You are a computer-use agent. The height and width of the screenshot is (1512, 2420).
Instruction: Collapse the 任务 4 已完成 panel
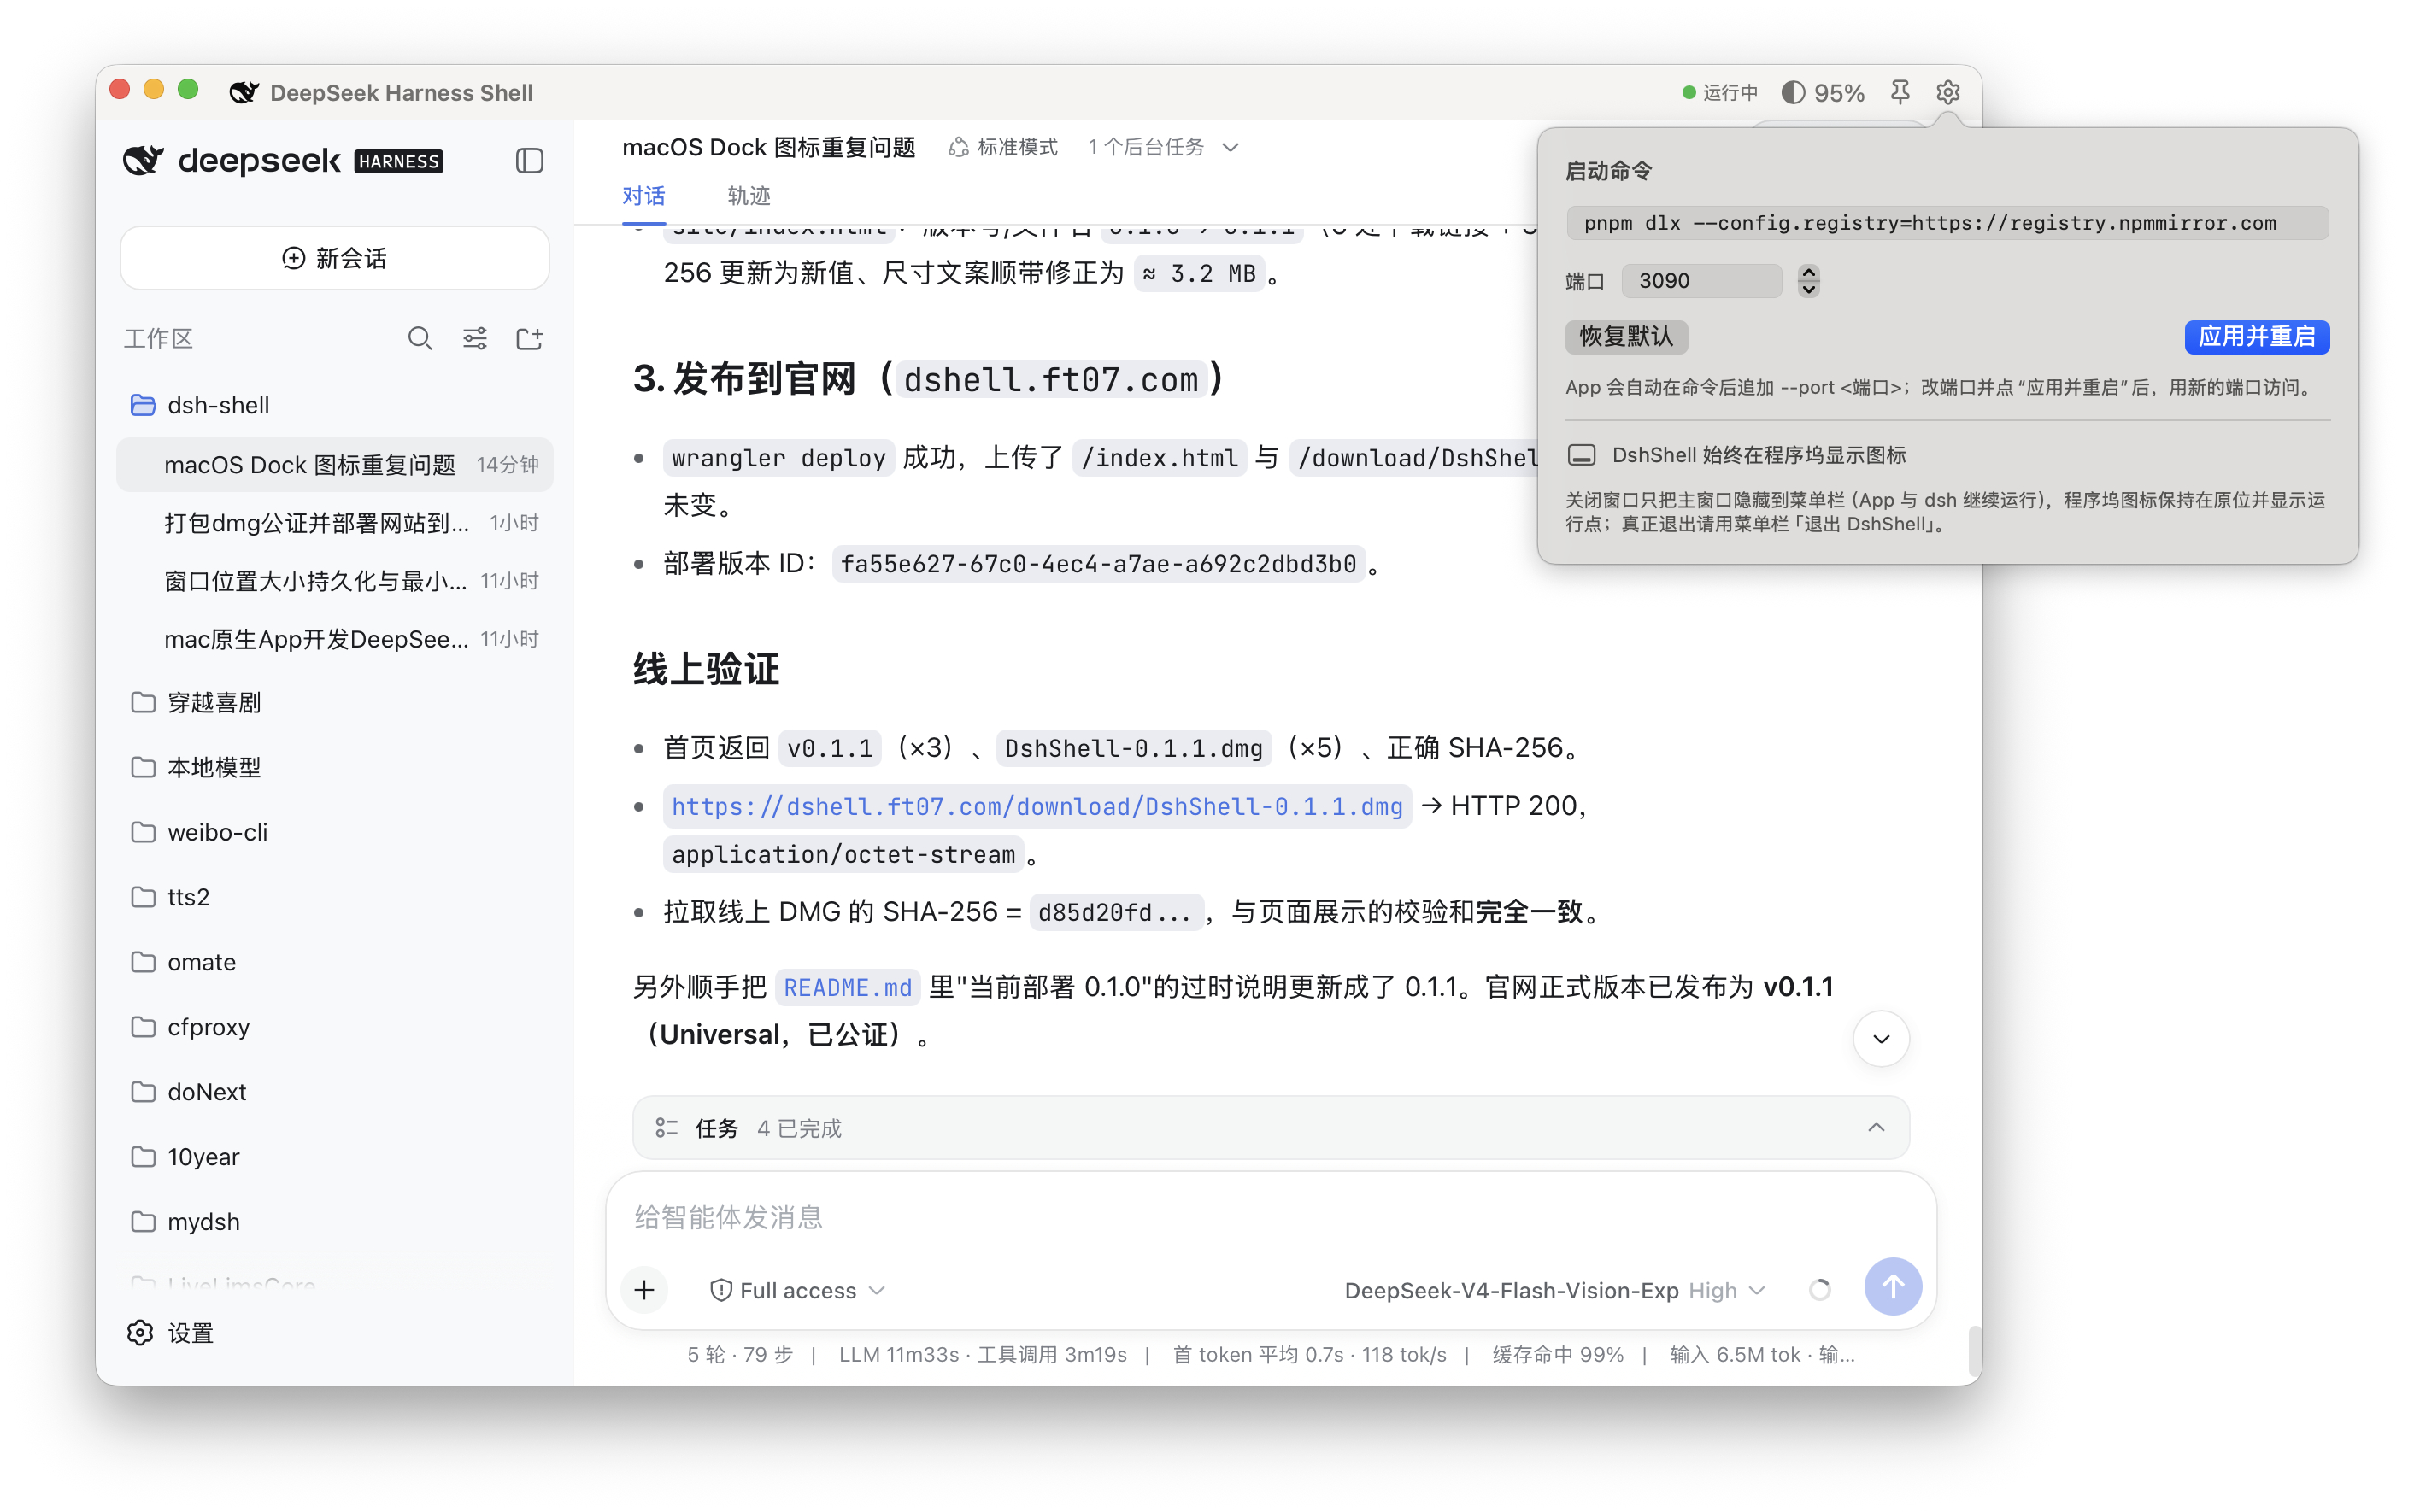coord(1876,1128)
